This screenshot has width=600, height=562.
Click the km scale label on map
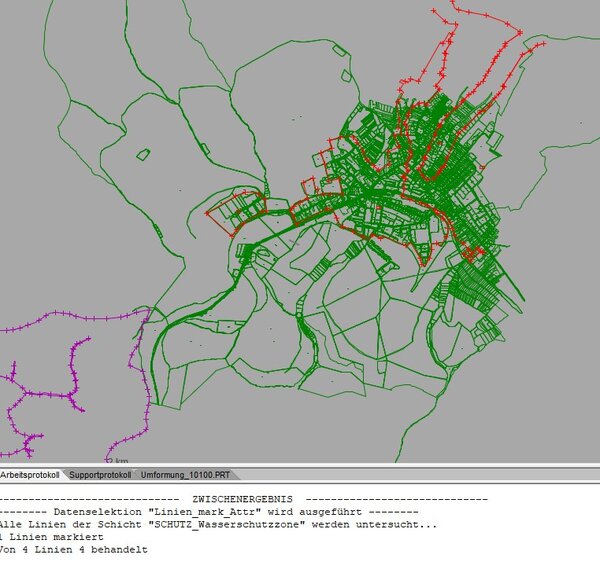(116, 460)
